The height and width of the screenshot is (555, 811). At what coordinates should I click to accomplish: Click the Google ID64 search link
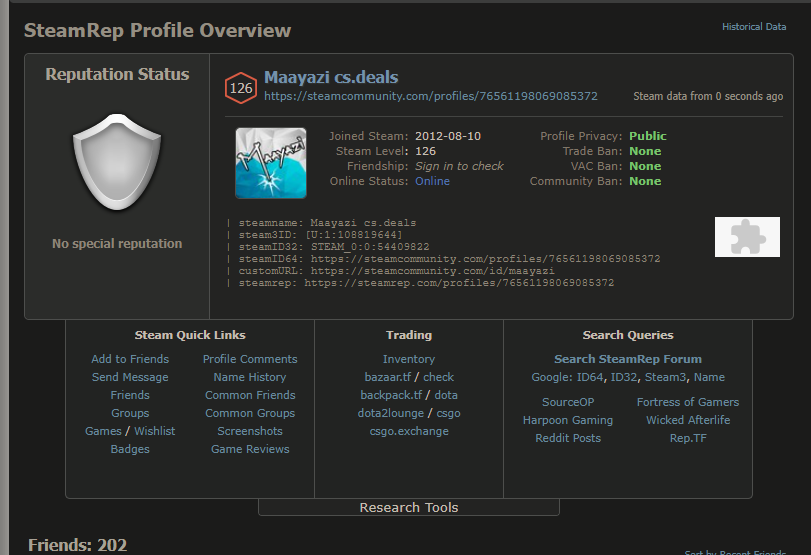pyautogui.click(x=590, y=377)
